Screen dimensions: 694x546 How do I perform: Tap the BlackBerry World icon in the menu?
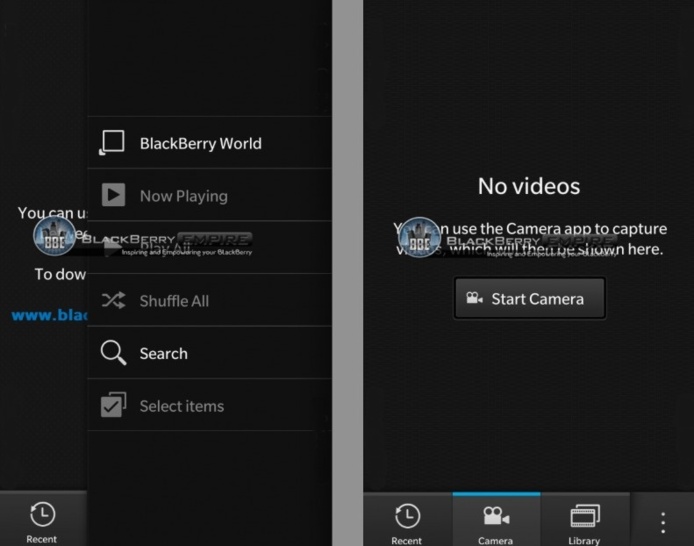coord(113,143)
